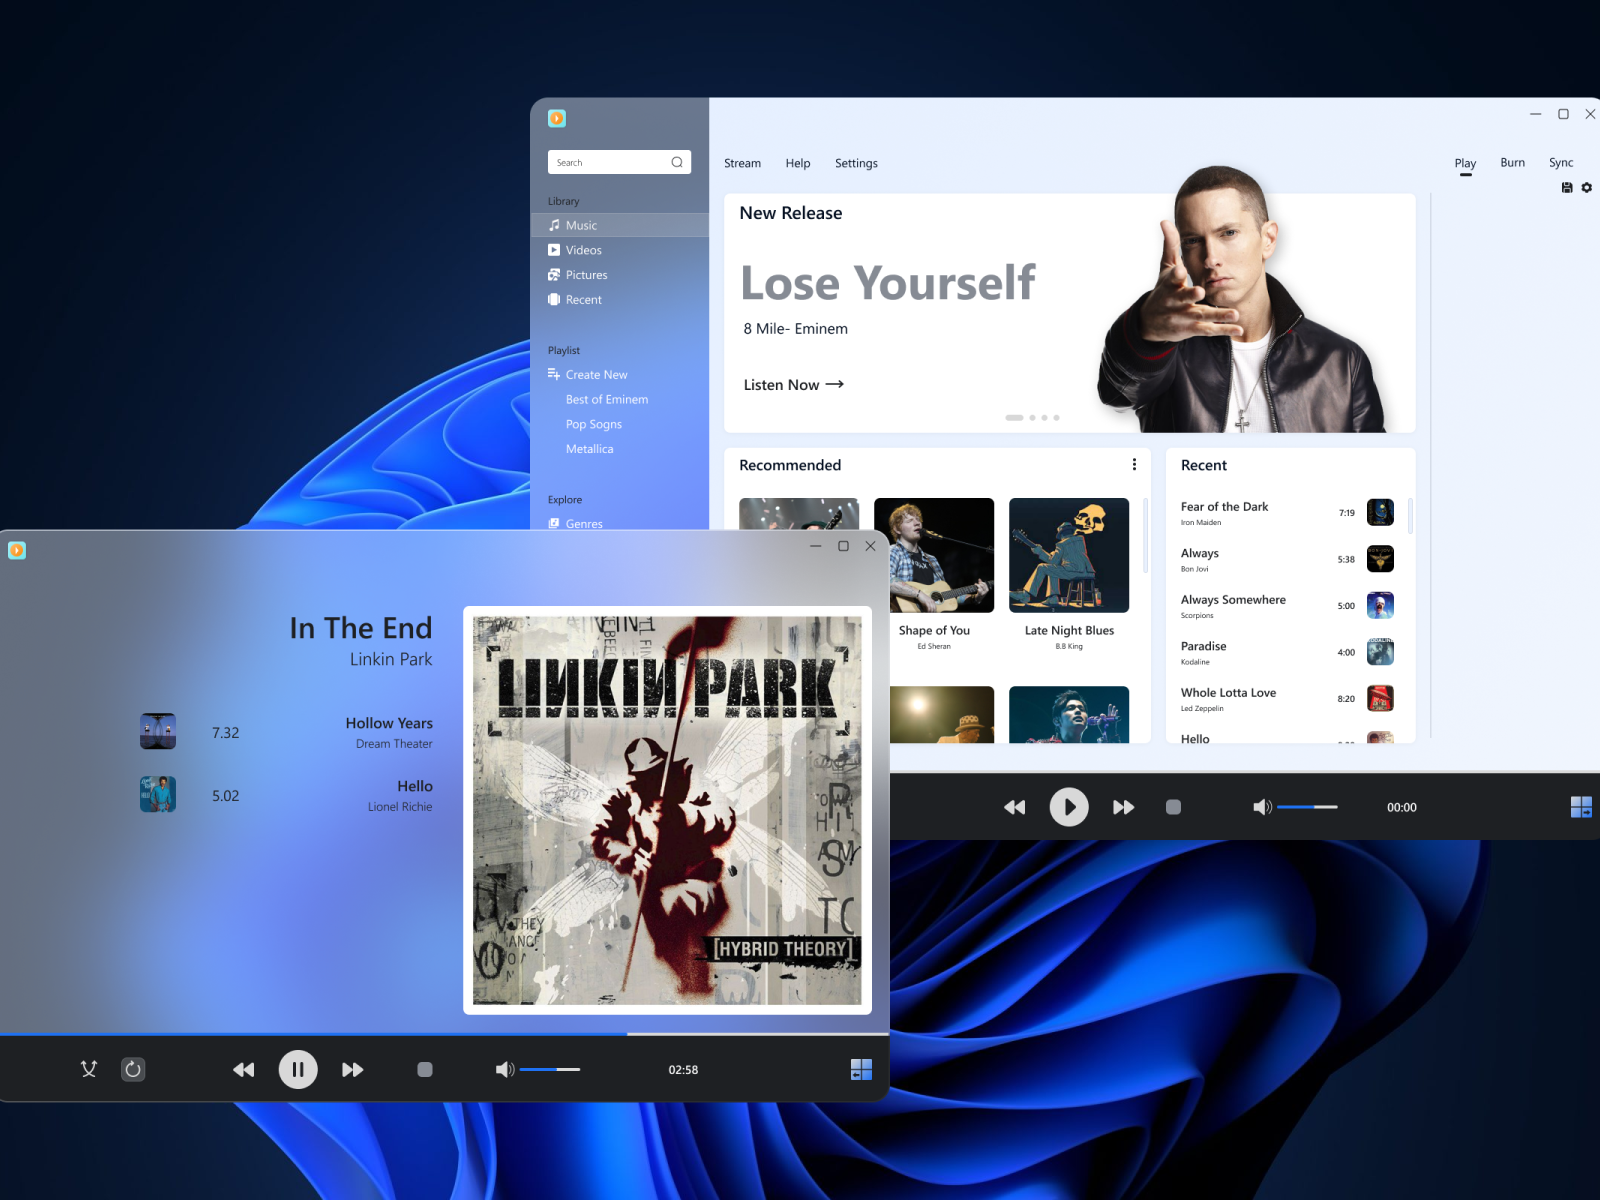
Task: Click rewind in the Now Playing window
Action: click(243, 1070)
